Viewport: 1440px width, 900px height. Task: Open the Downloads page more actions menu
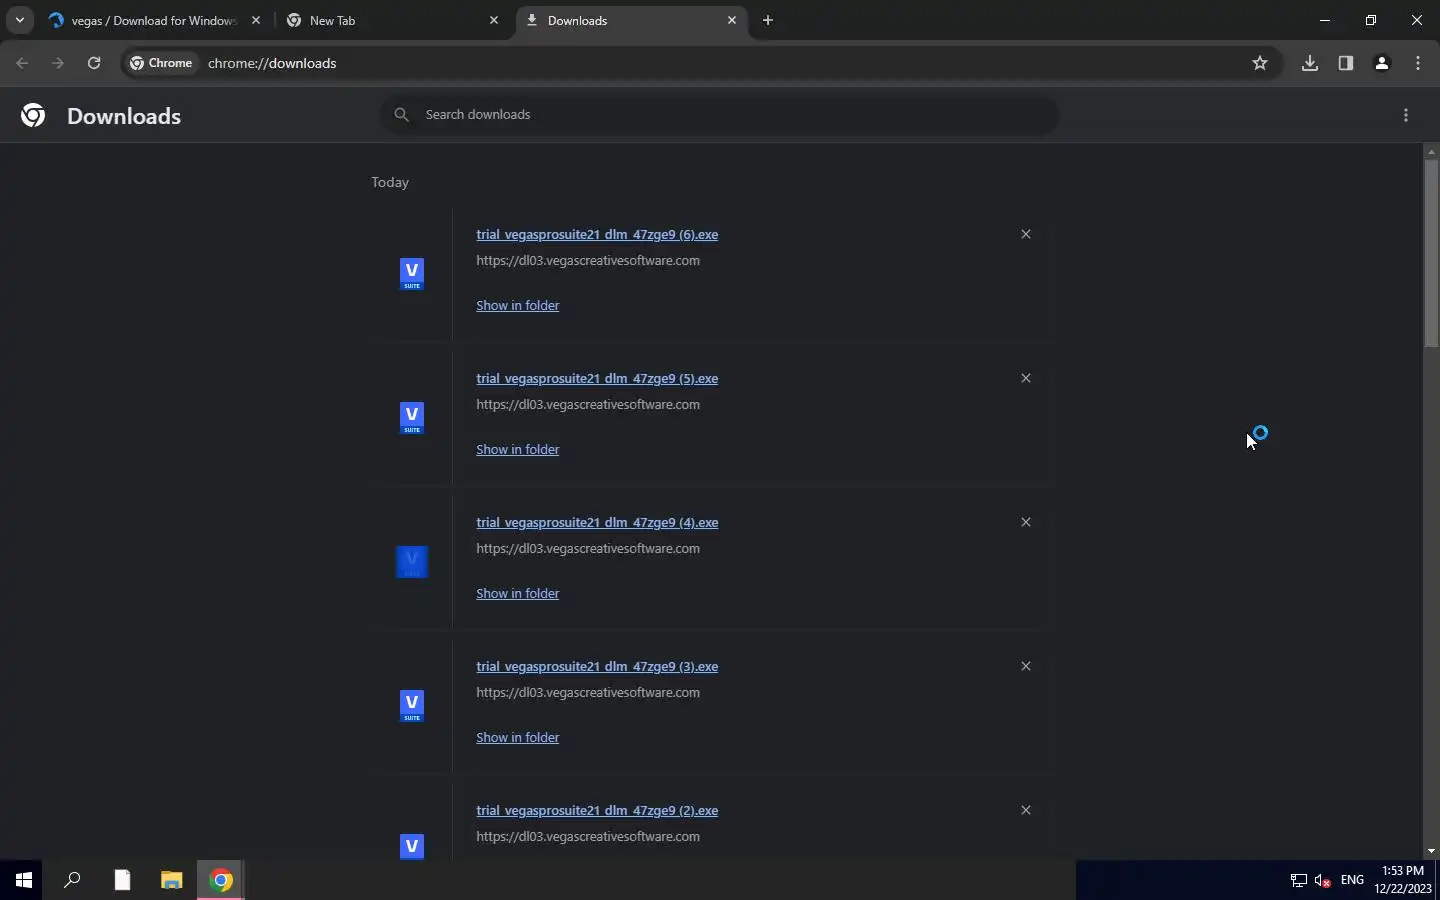tap(1406, 115)
